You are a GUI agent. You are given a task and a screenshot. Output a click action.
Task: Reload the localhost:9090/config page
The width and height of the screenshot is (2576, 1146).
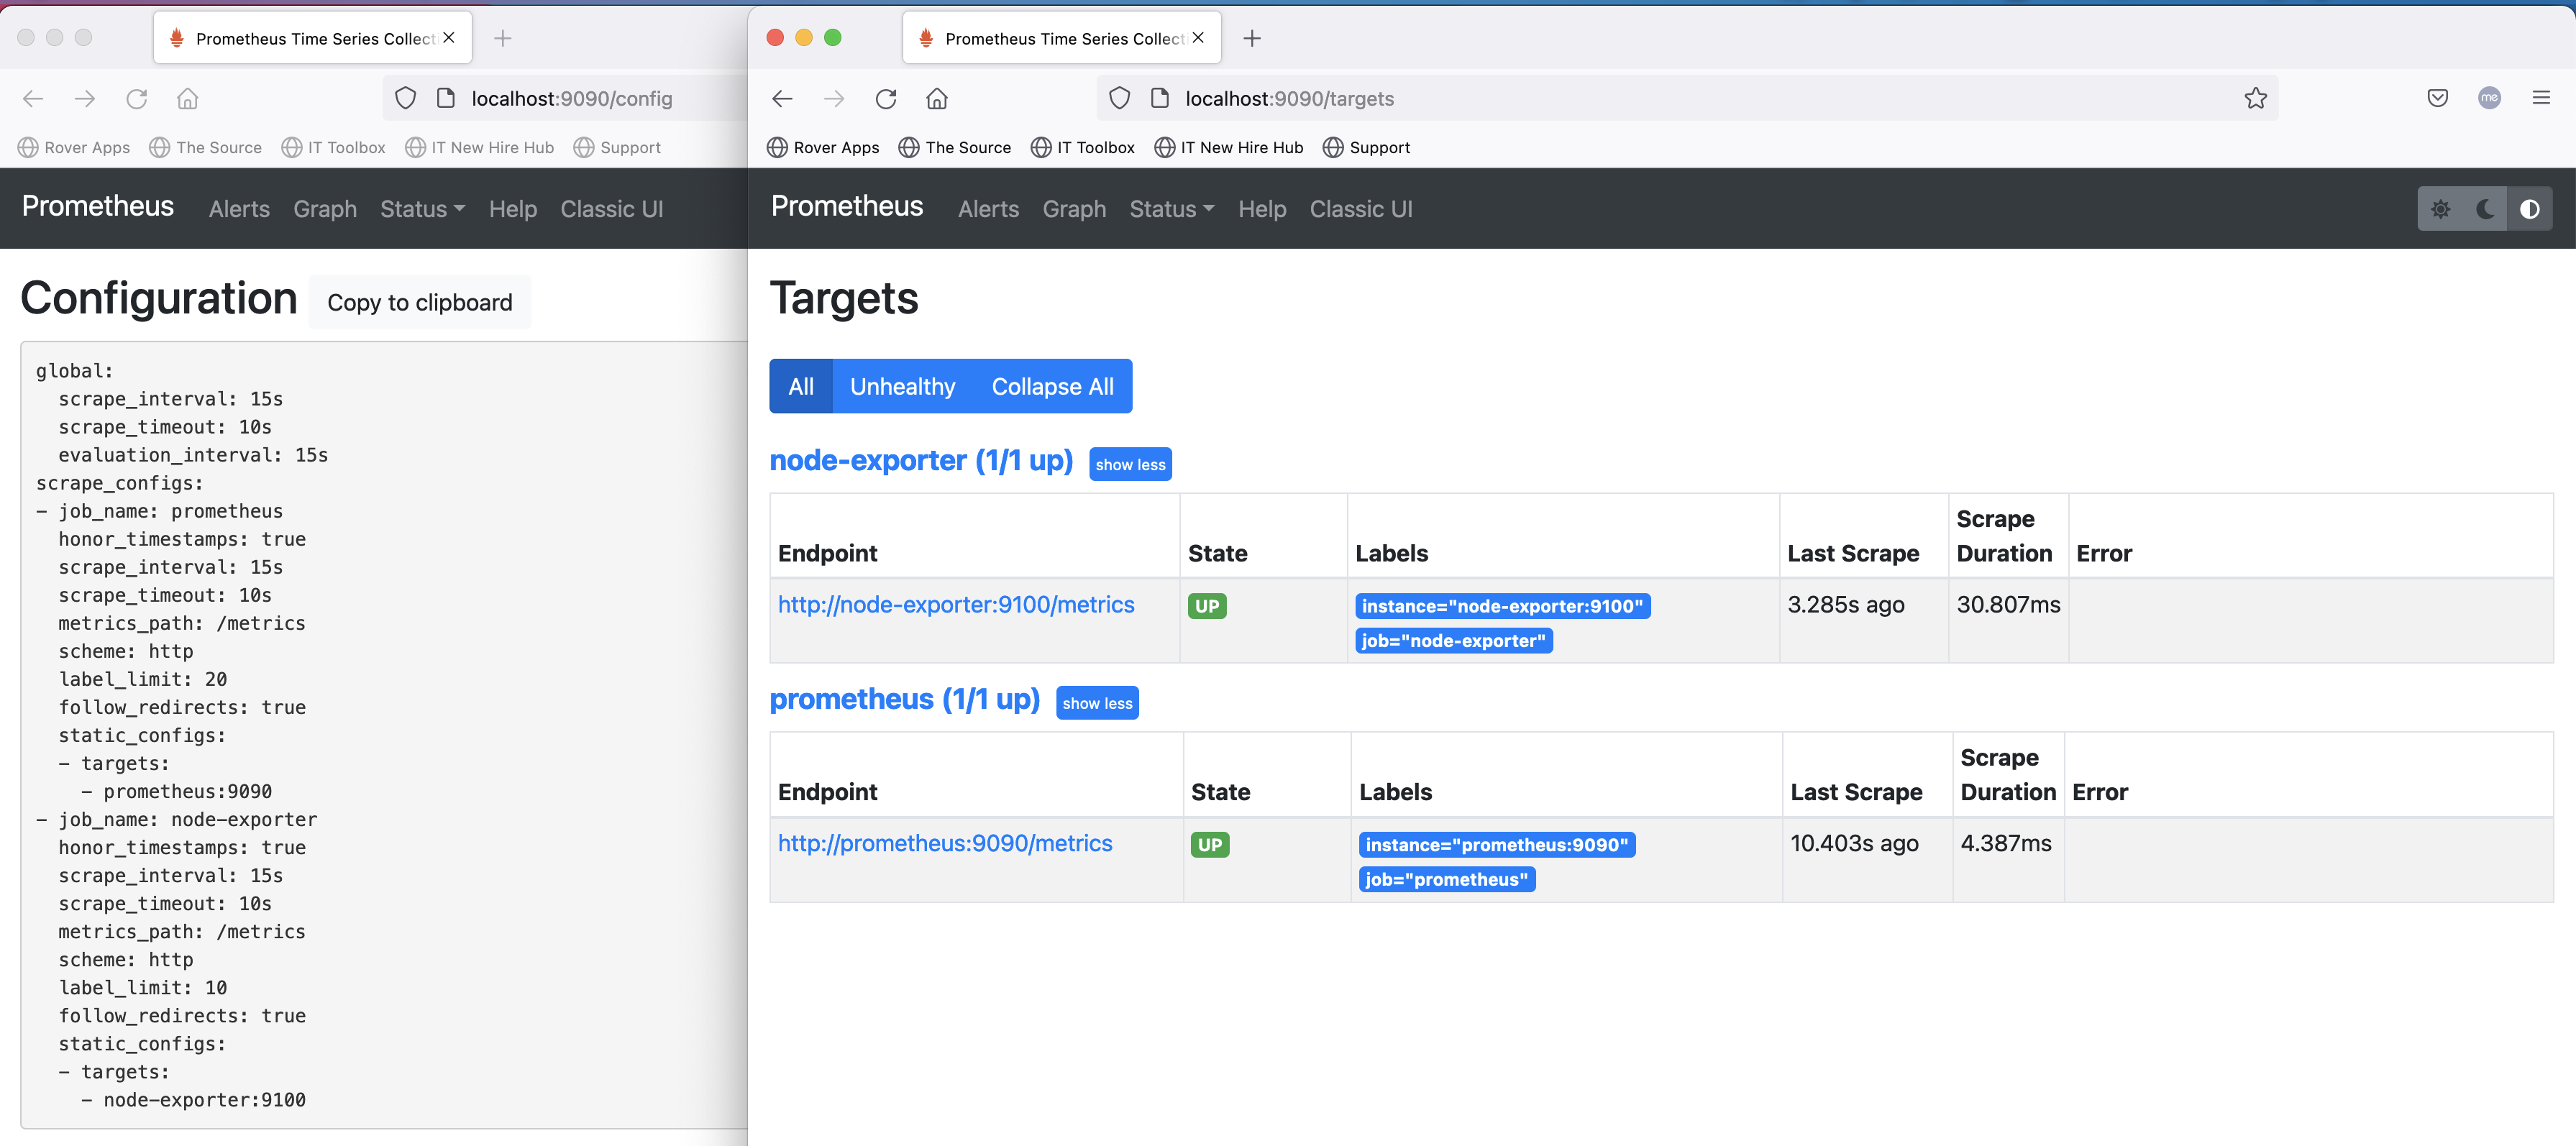(x=137, y=98)
